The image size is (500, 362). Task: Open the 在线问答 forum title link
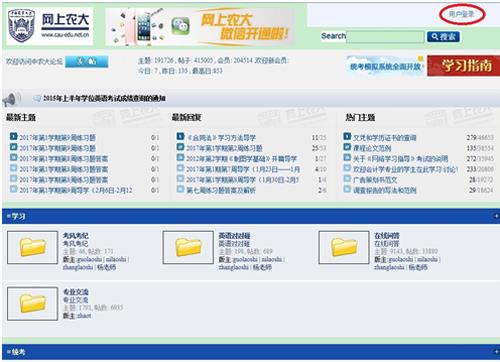click(x=387, y=236)
